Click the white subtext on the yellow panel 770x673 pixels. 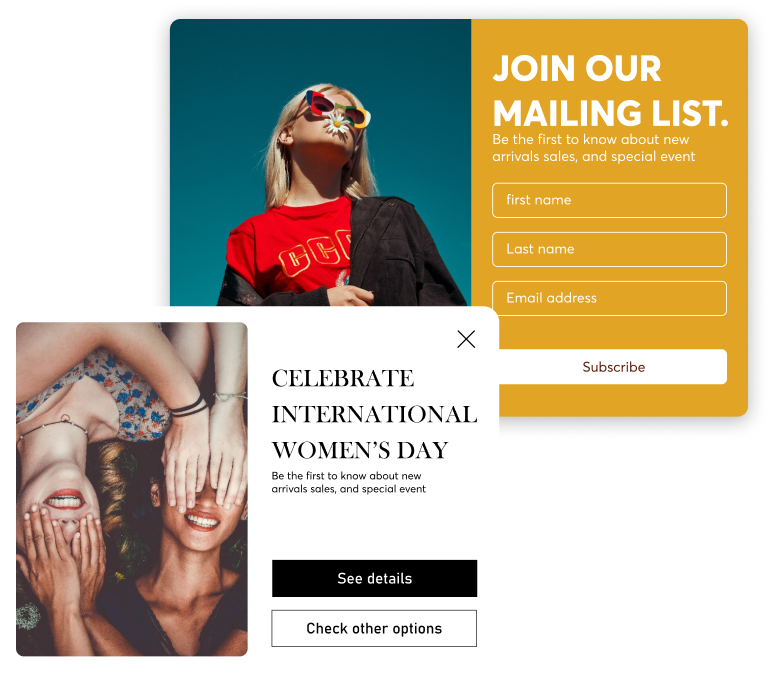pyautogui.click(x=593, y=148)
